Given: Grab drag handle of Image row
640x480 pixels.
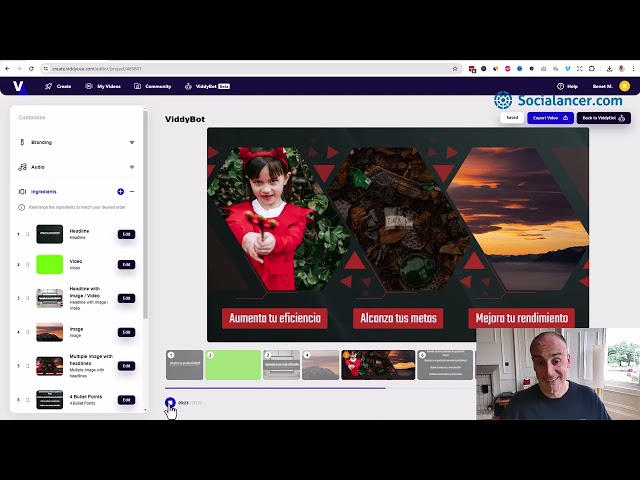Looking at the screenshot, I should pos(28,332).
